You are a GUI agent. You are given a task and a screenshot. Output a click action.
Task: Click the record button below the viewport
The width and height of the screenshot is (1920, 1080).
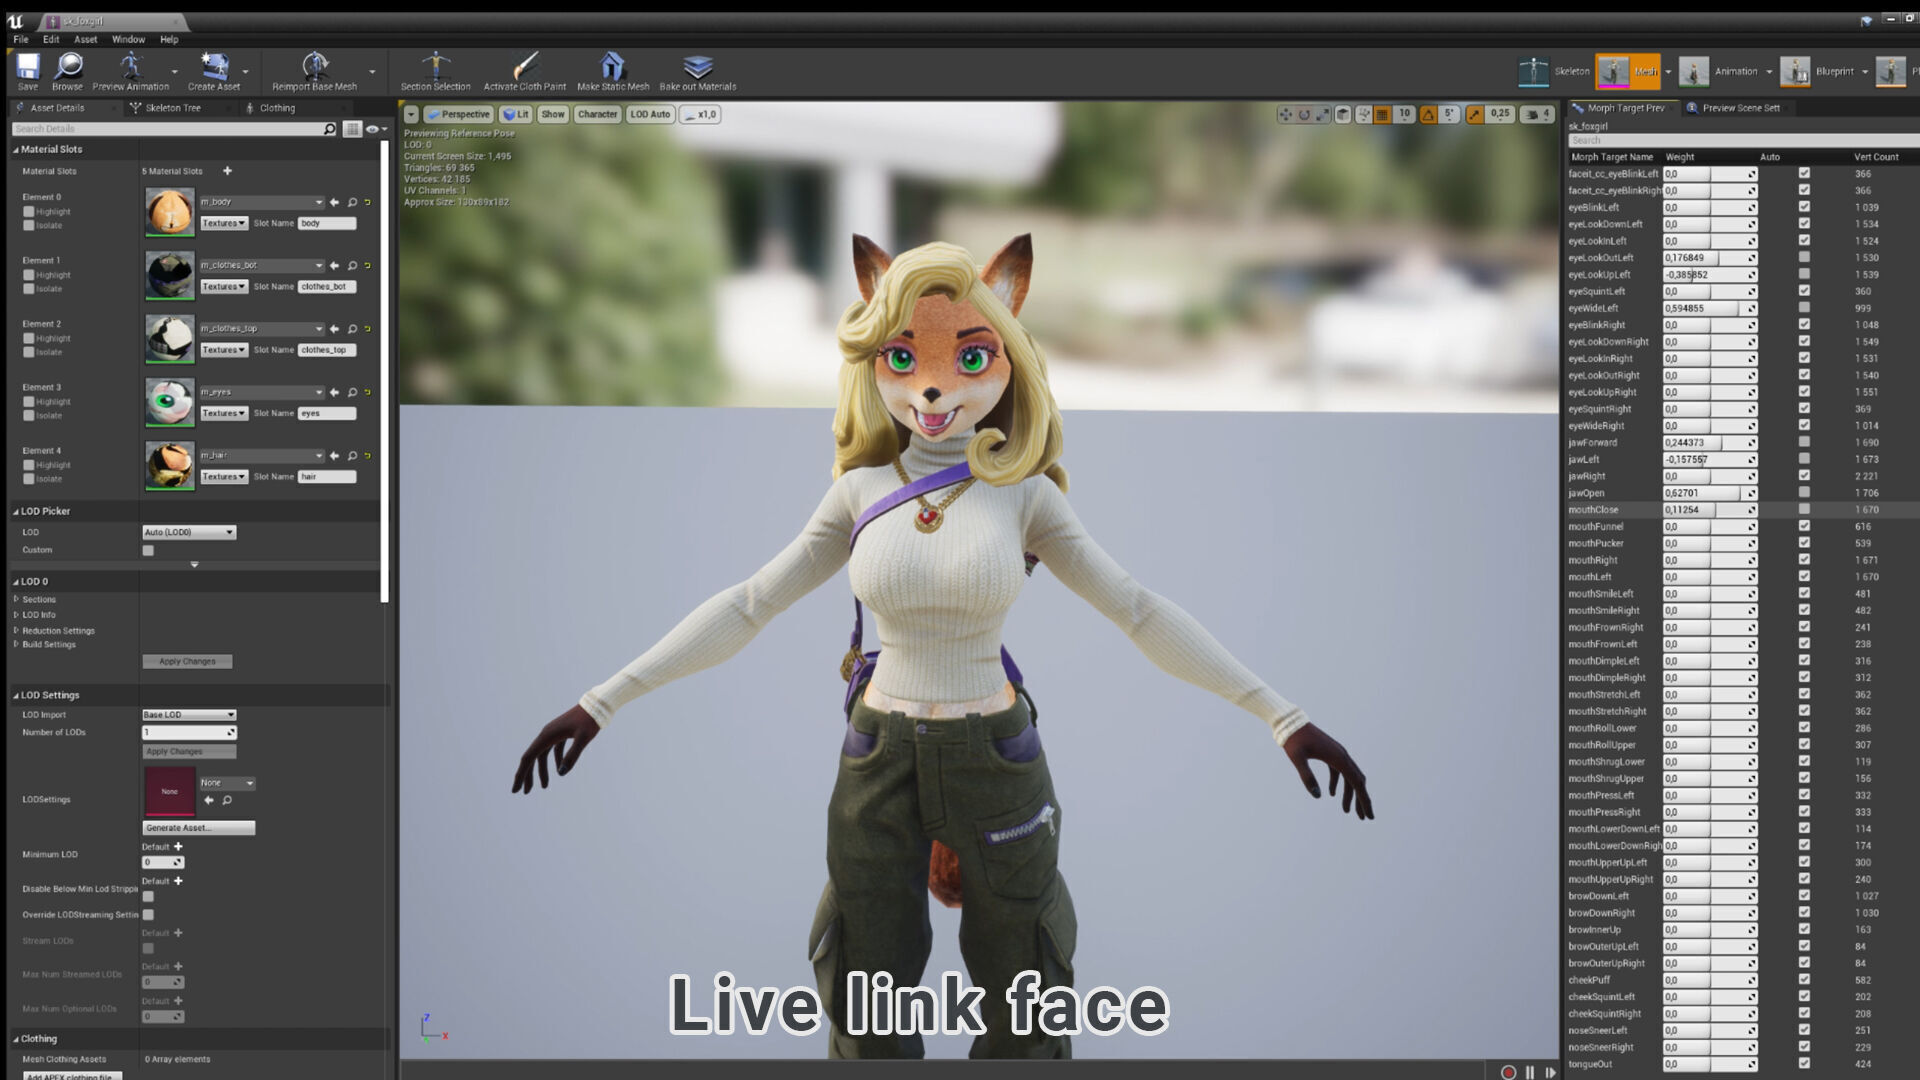[1508, 1072]
